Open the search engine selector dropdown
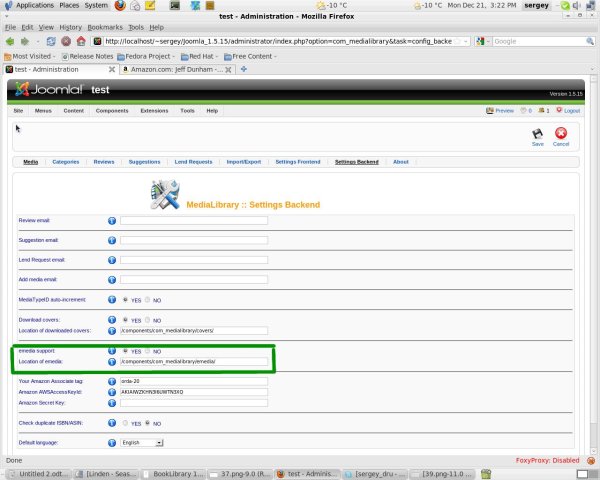This screenshot has height=480, width=600. [x=483, y=41]
